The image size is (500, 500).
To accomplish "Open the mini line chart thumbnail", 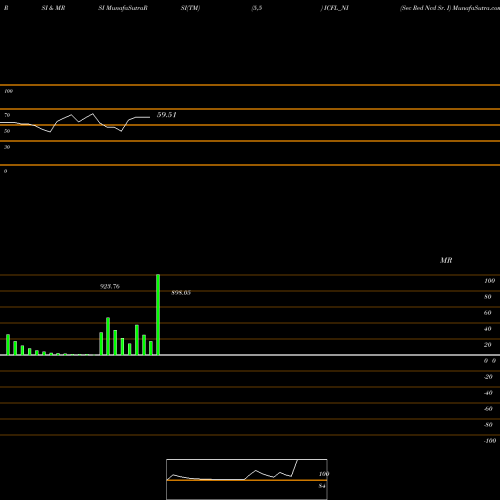I will point(247,479).
